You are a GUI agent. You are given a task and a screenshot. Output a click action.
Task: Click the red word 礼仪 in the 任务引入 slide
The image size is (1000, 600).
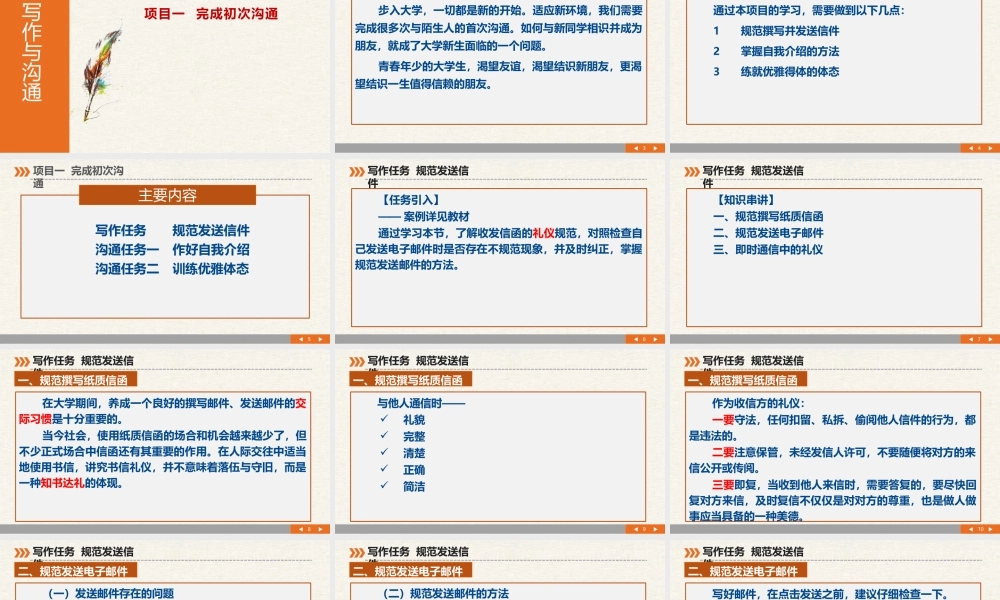(x=543, y=233)
